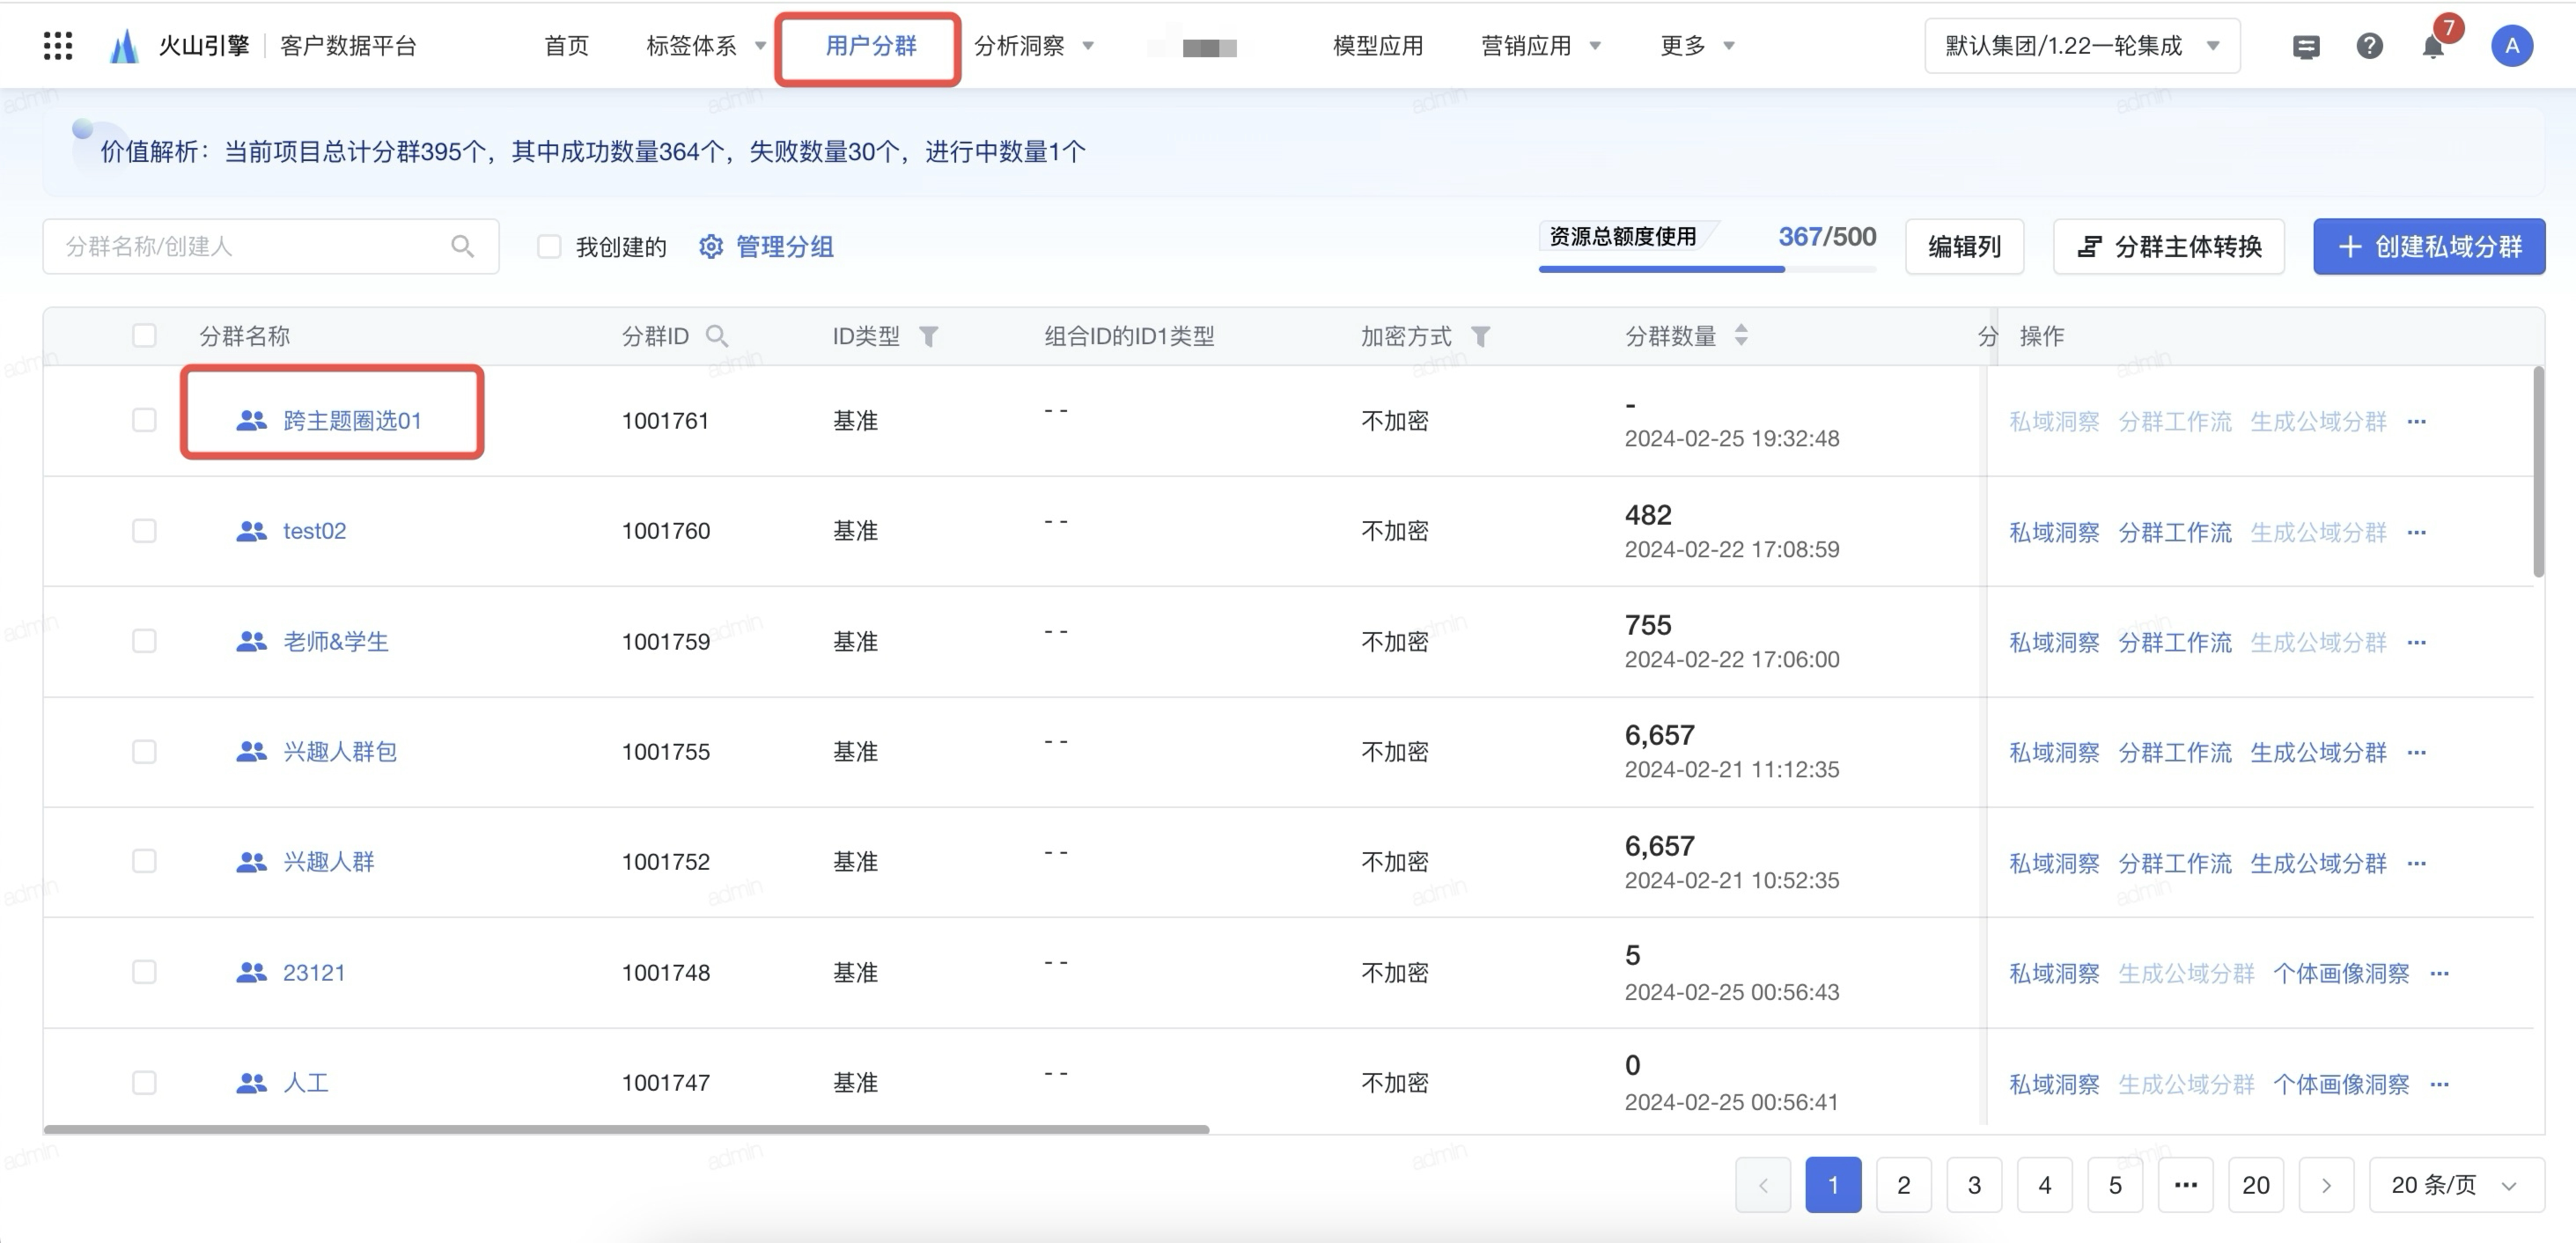Click the group icon beside test02
The image size is (2576, 1243).
point(251,531)
